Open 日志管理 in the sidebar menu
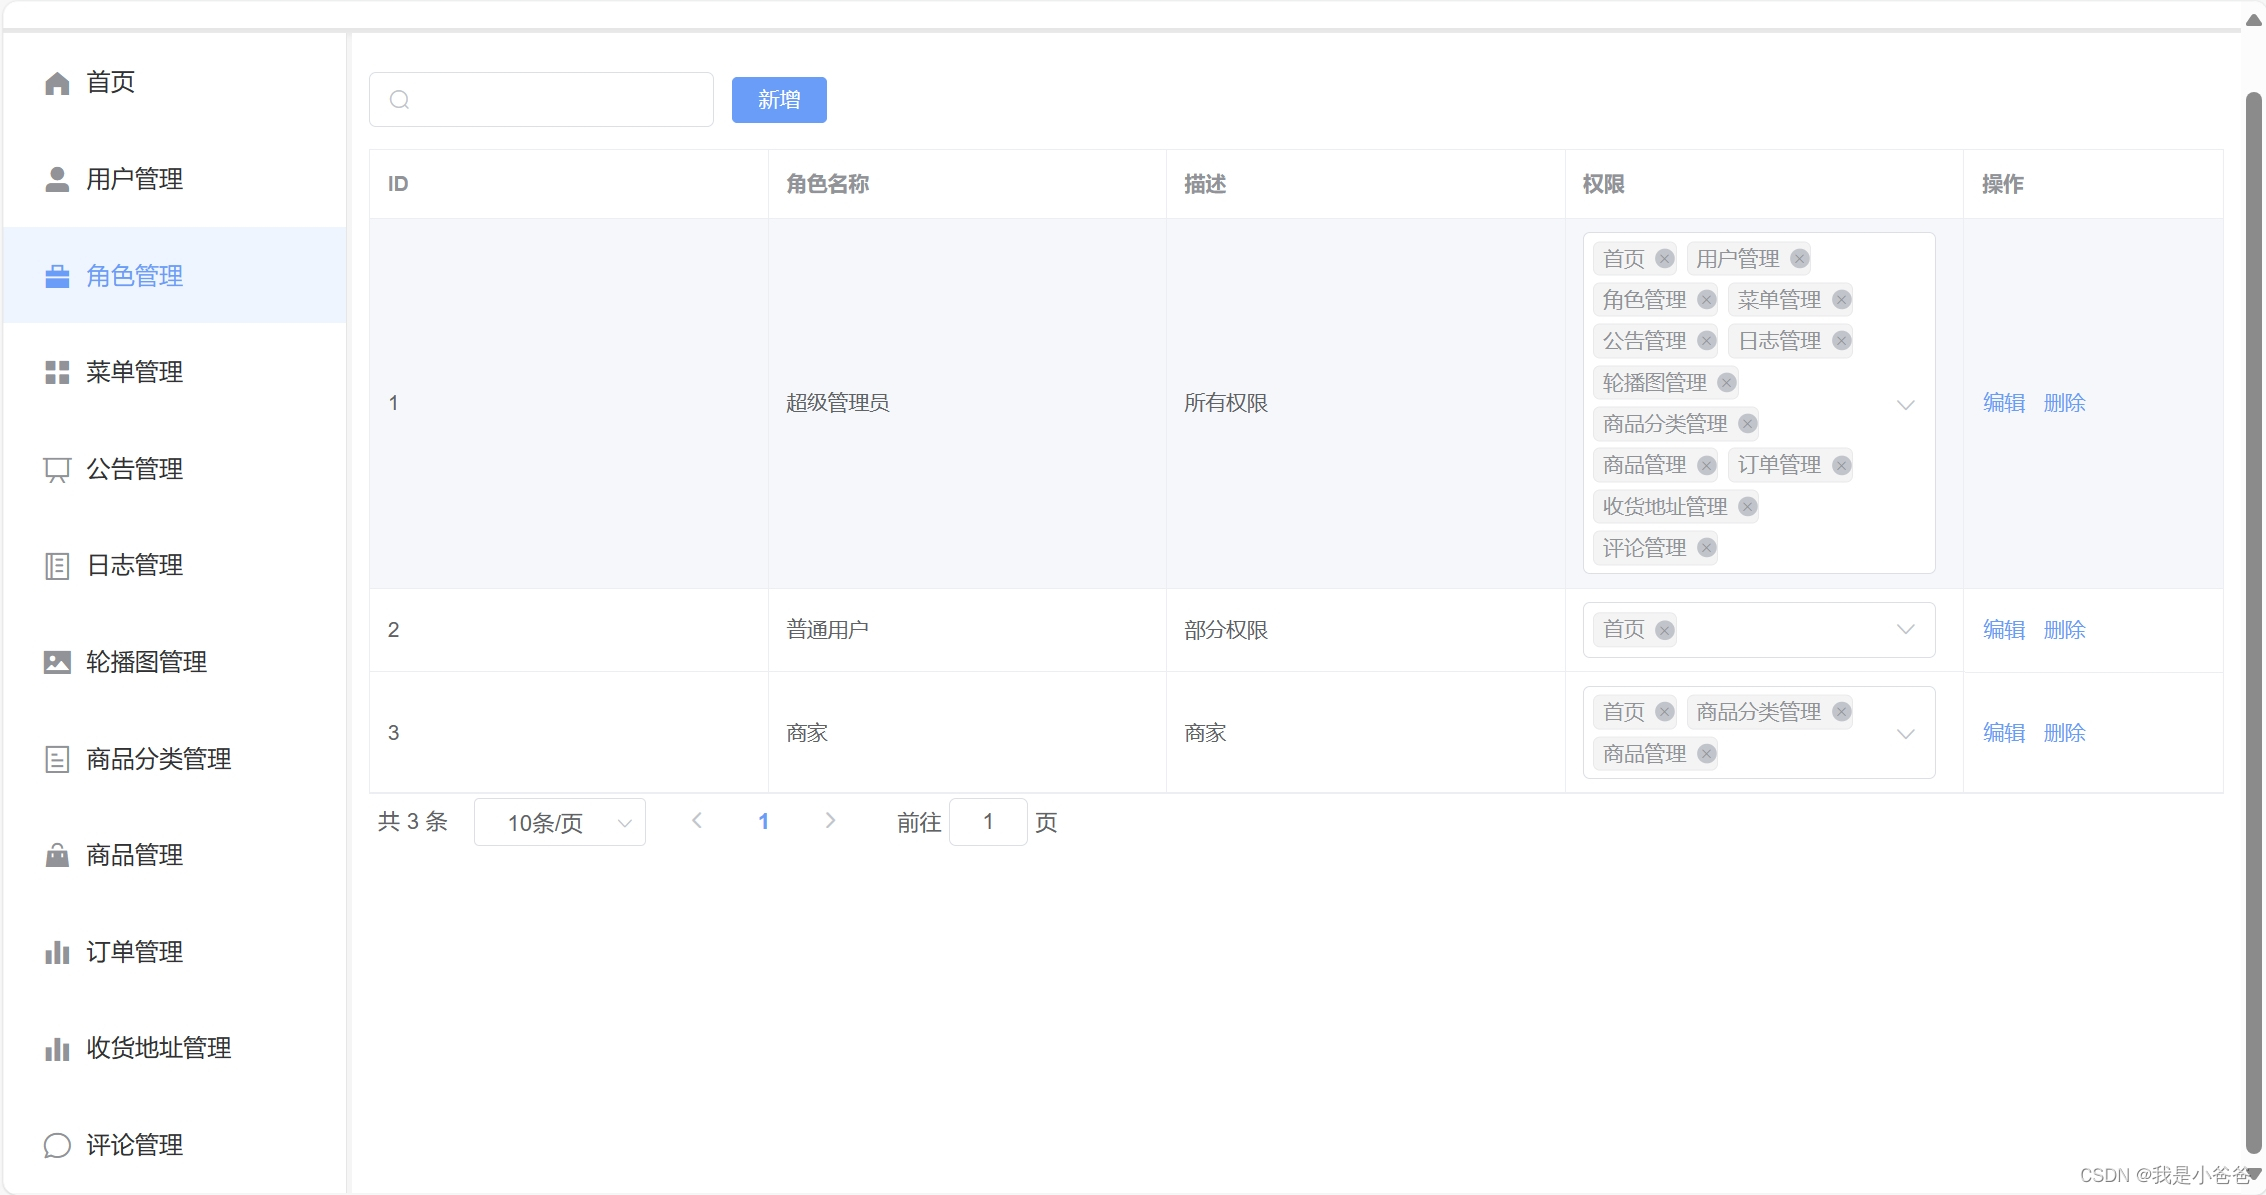 [x=134, y=566]
